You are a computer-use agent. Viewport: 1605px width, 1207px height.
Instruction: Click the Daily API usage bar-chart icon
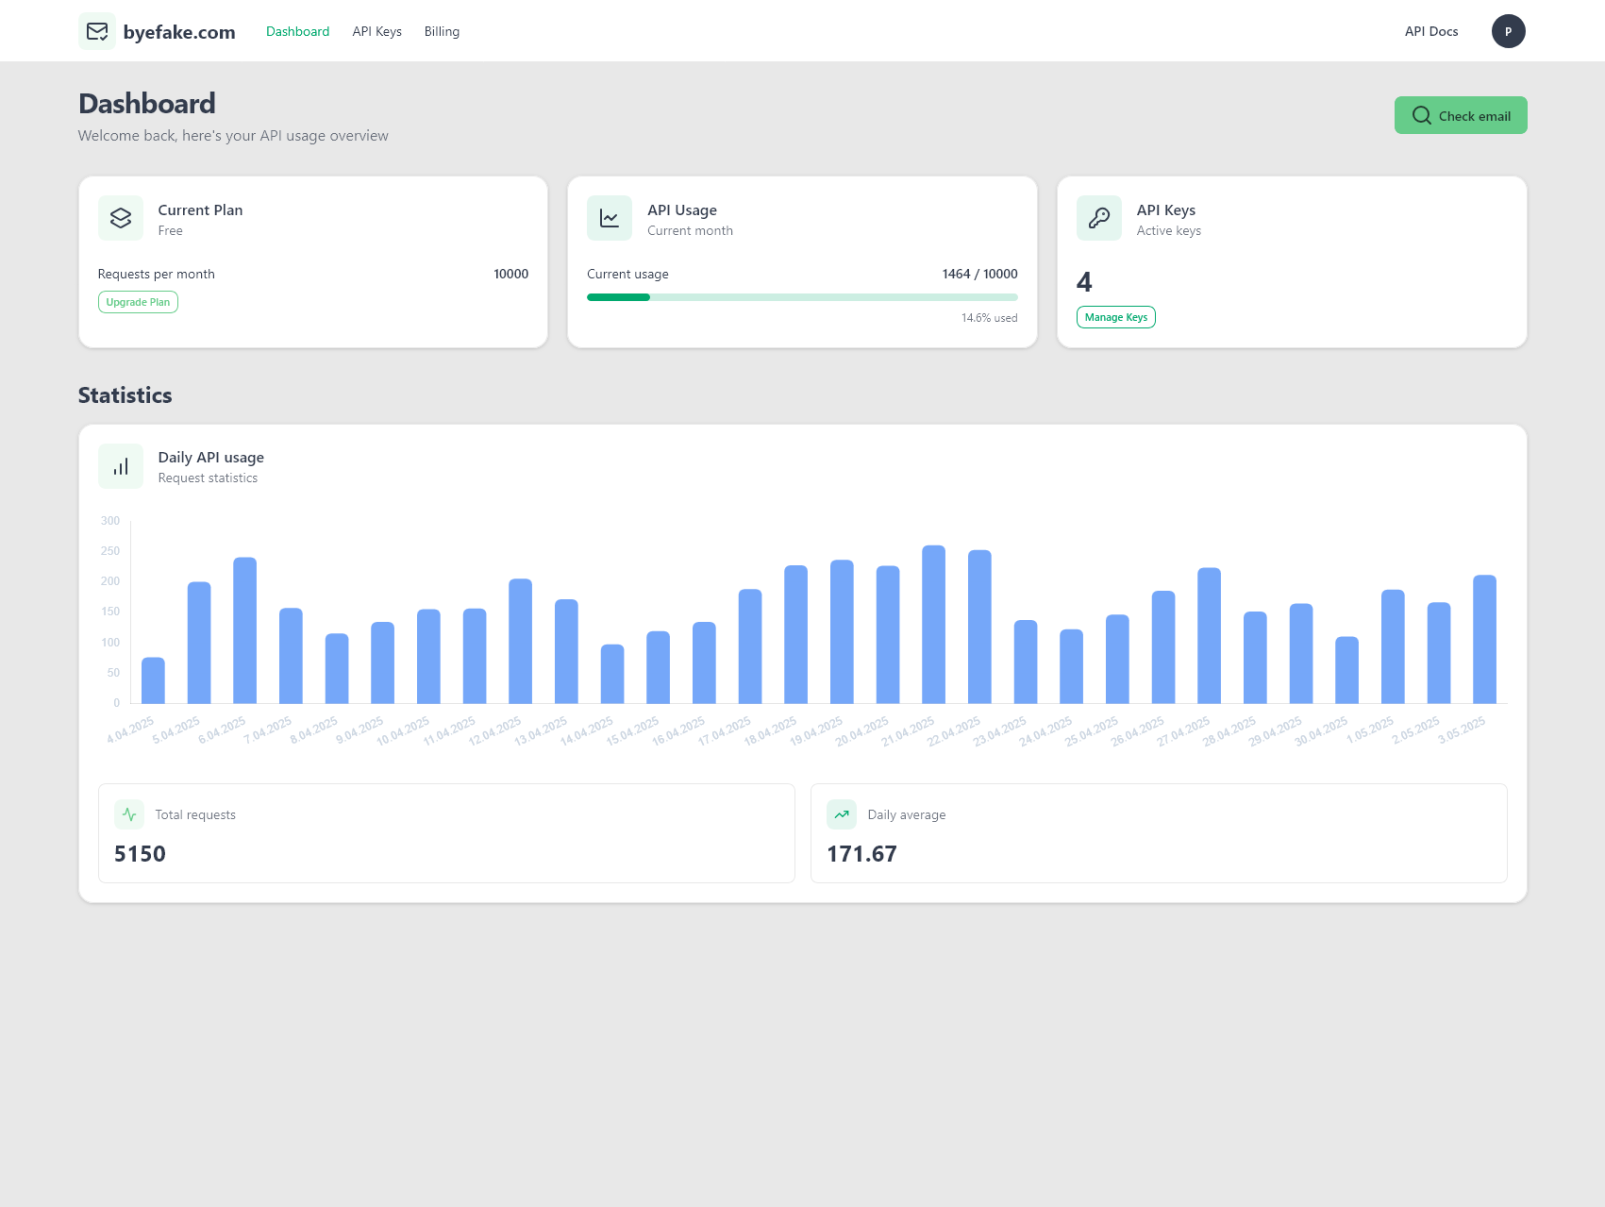[121, 467]
